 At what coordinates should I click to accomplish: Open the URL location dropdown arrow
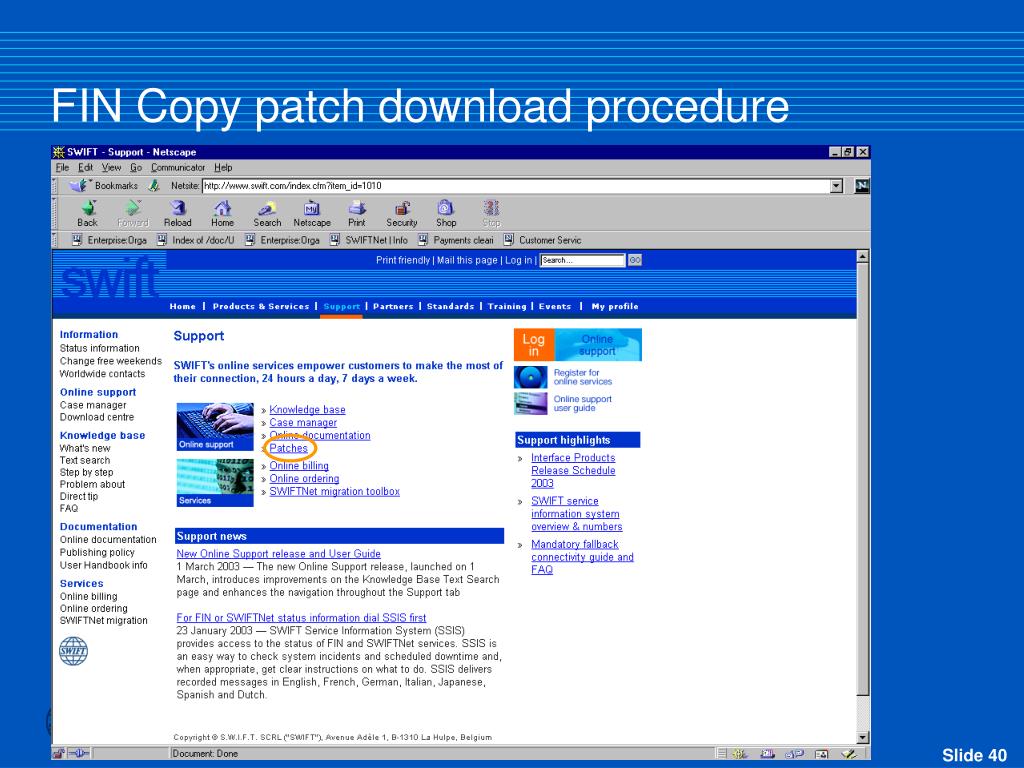pos(837,186)
